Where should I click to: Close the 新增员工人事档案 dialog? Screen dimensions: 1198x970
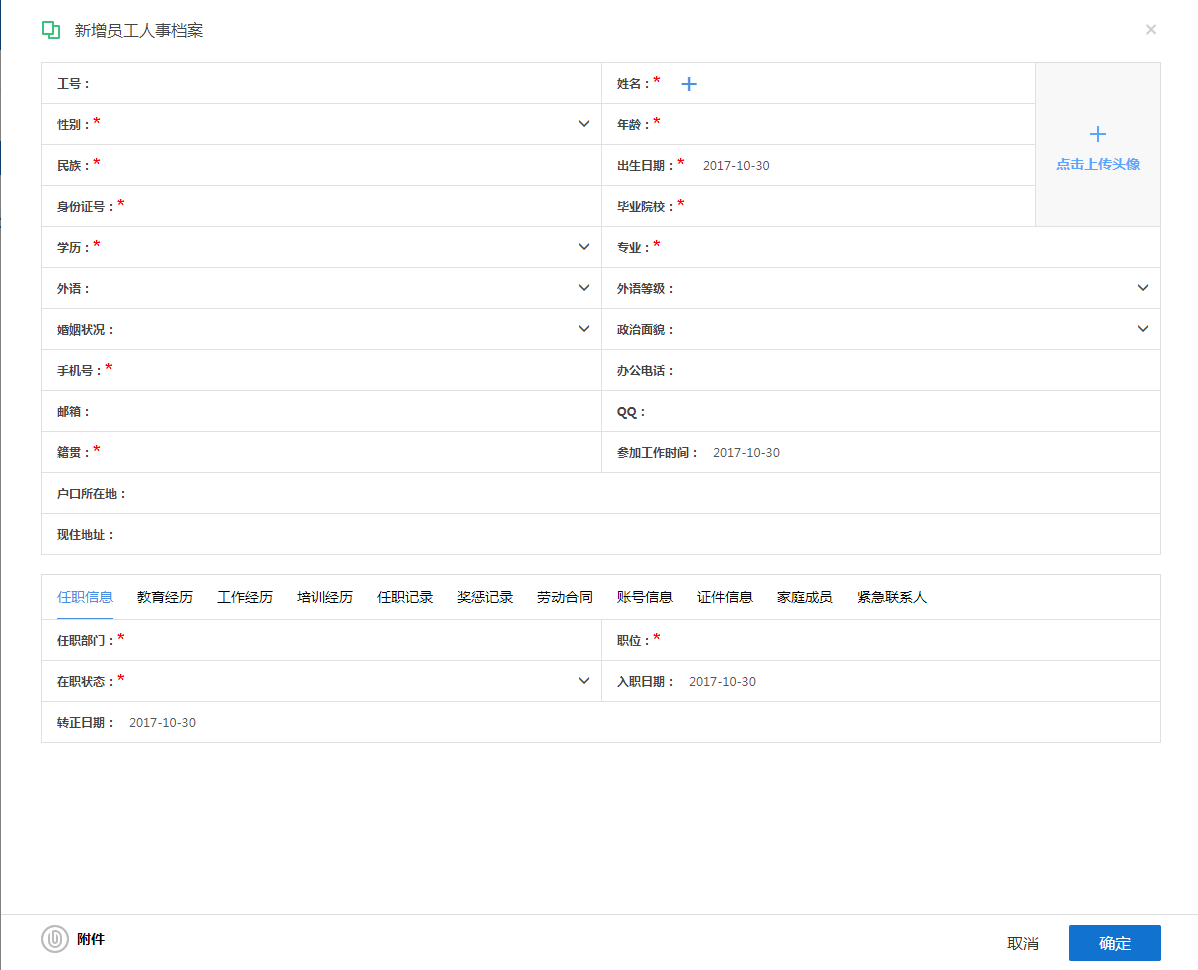1151,30
